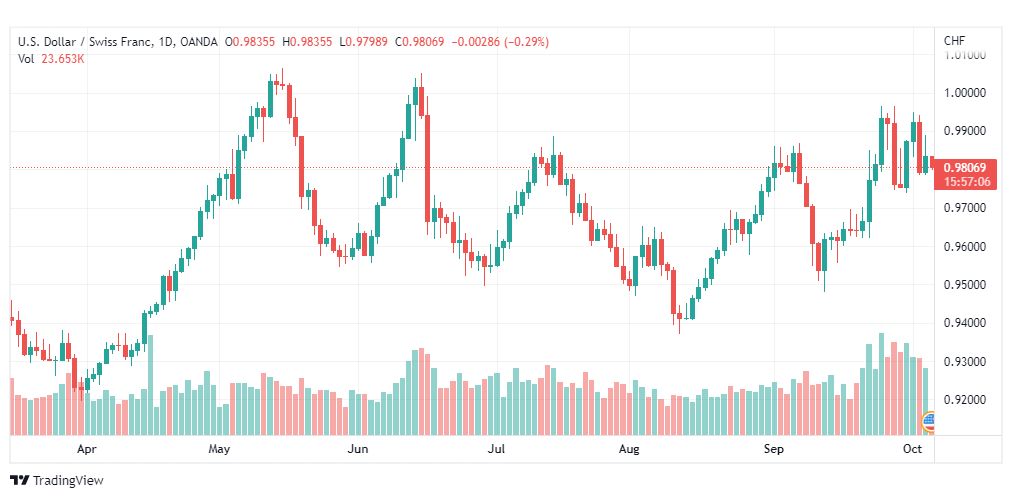Open the TradingView text link
Image resolution: width=1012 pixels, height=498 pixels.
(x=68, y=481)
